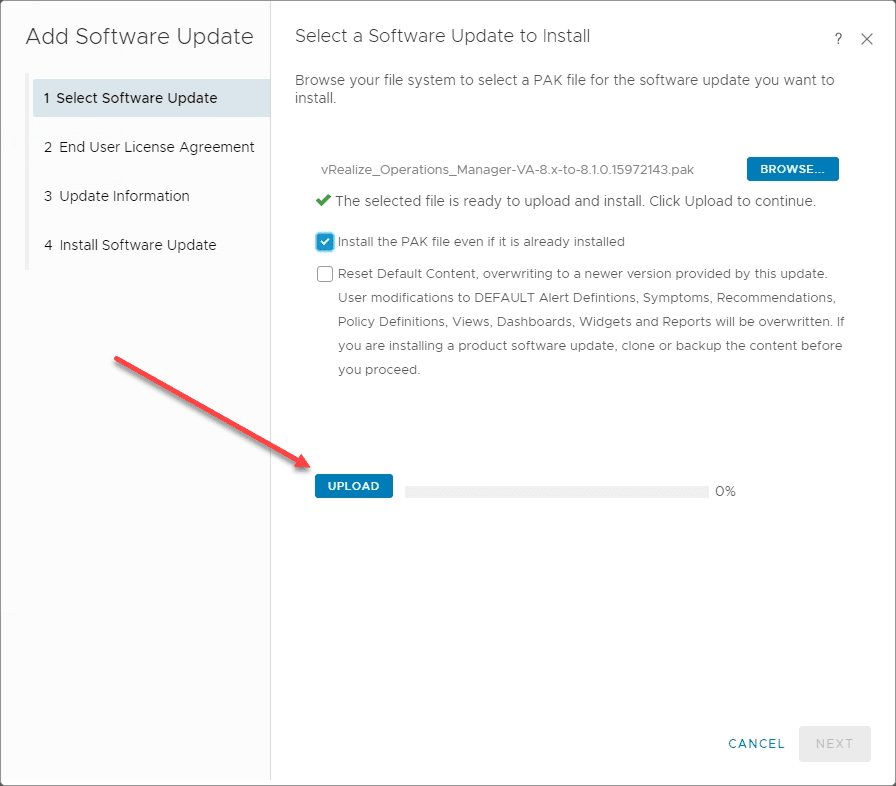Click the Add Software Update title
The height and width of the screenshot is (786, 896).
tap(140, 37)
